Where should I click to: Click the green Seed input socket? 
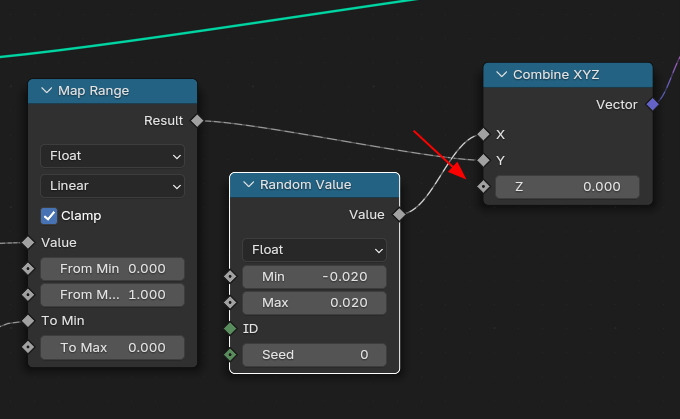[230, 355]
